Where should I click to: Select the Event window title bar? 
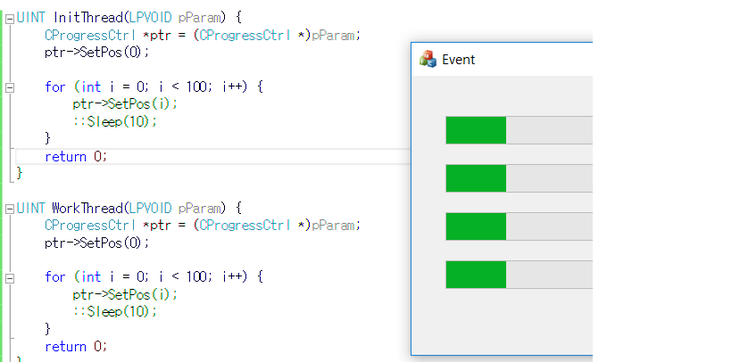pyautogui.click(x=502, y=59)
